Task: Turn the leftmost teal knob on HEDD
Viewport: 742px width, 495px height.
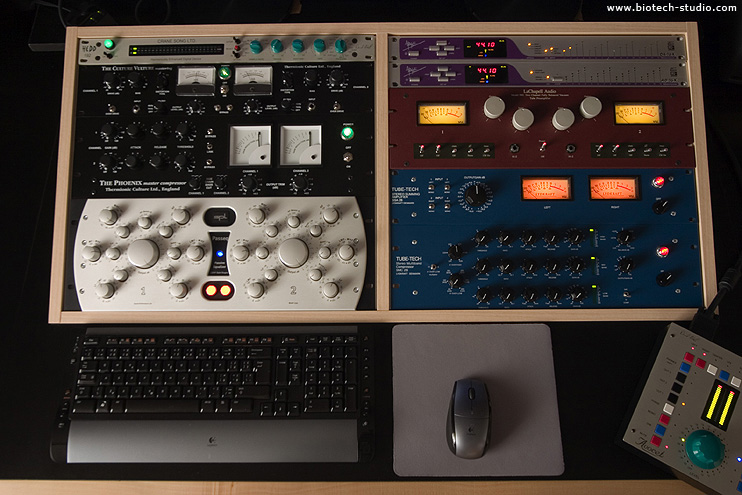Action: click(256, 46)
